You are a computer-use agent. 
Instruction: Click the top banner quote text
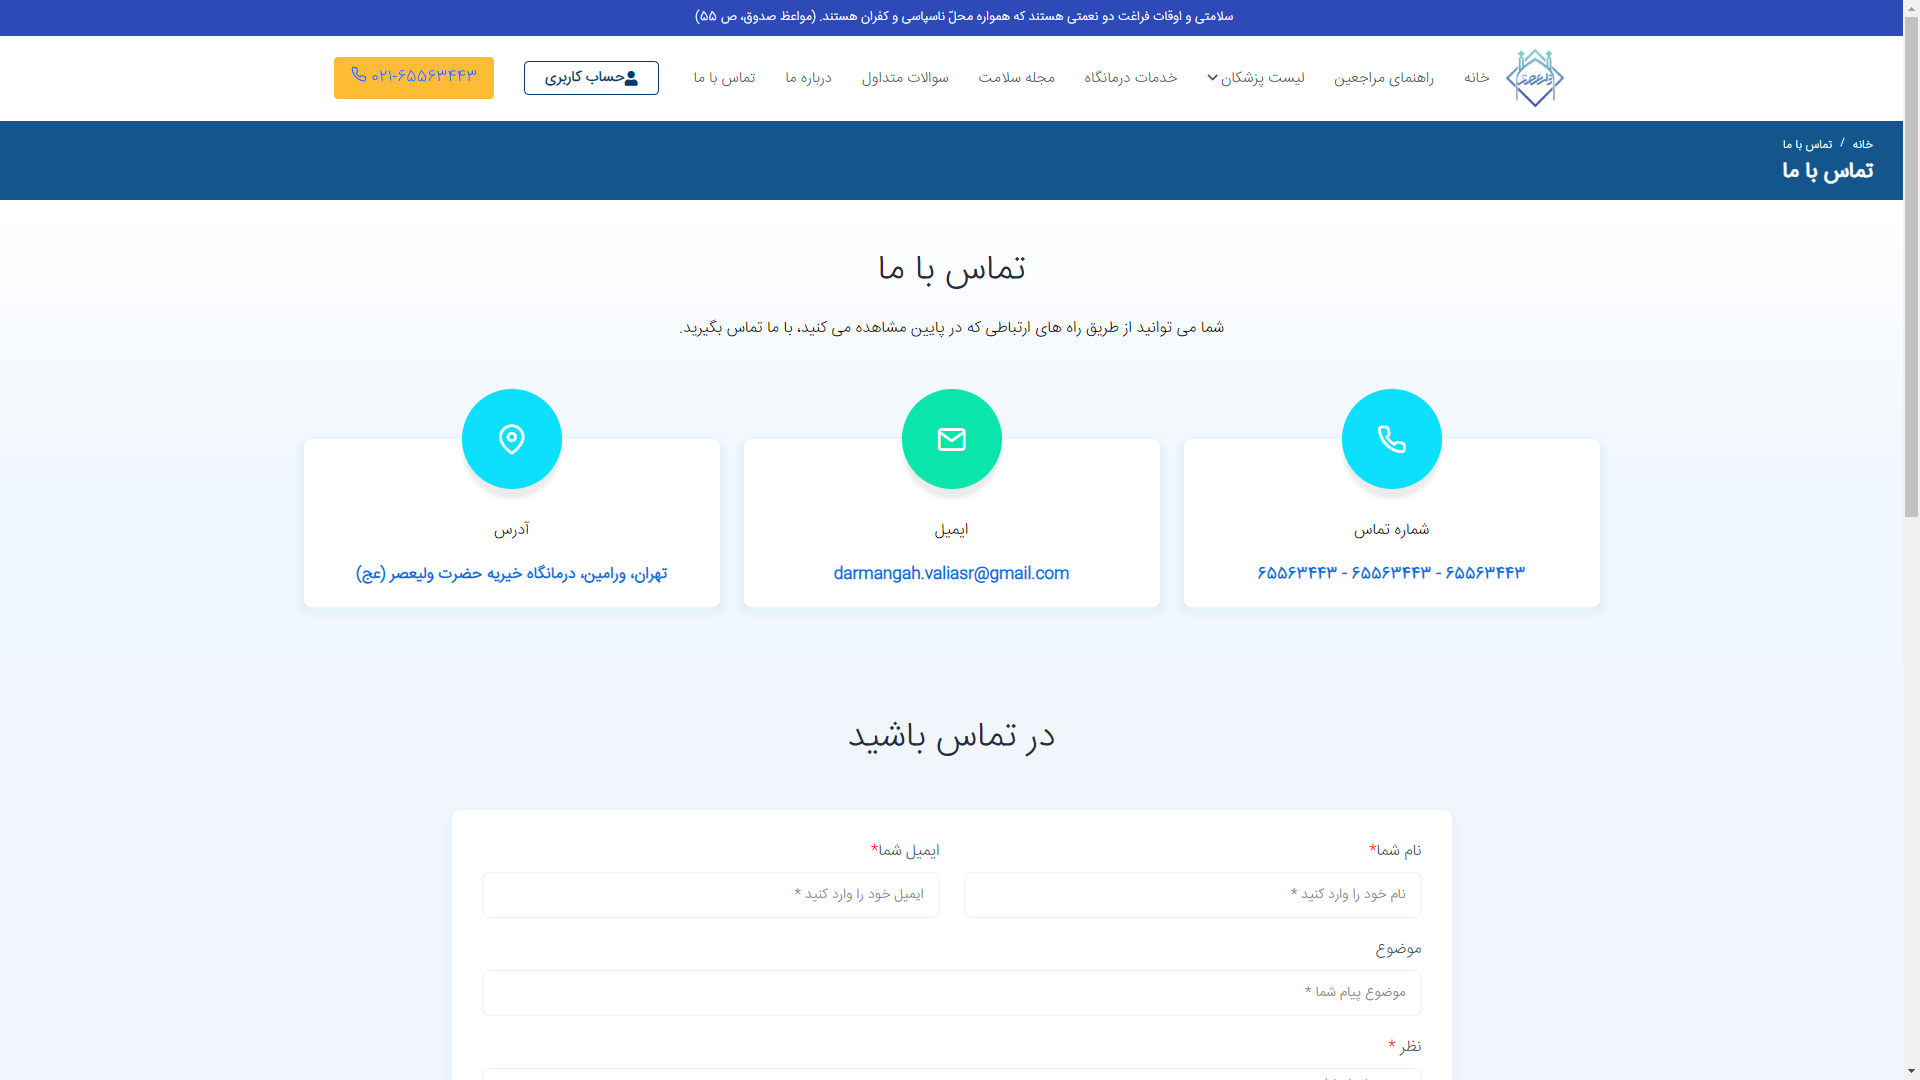pos(964,17)
